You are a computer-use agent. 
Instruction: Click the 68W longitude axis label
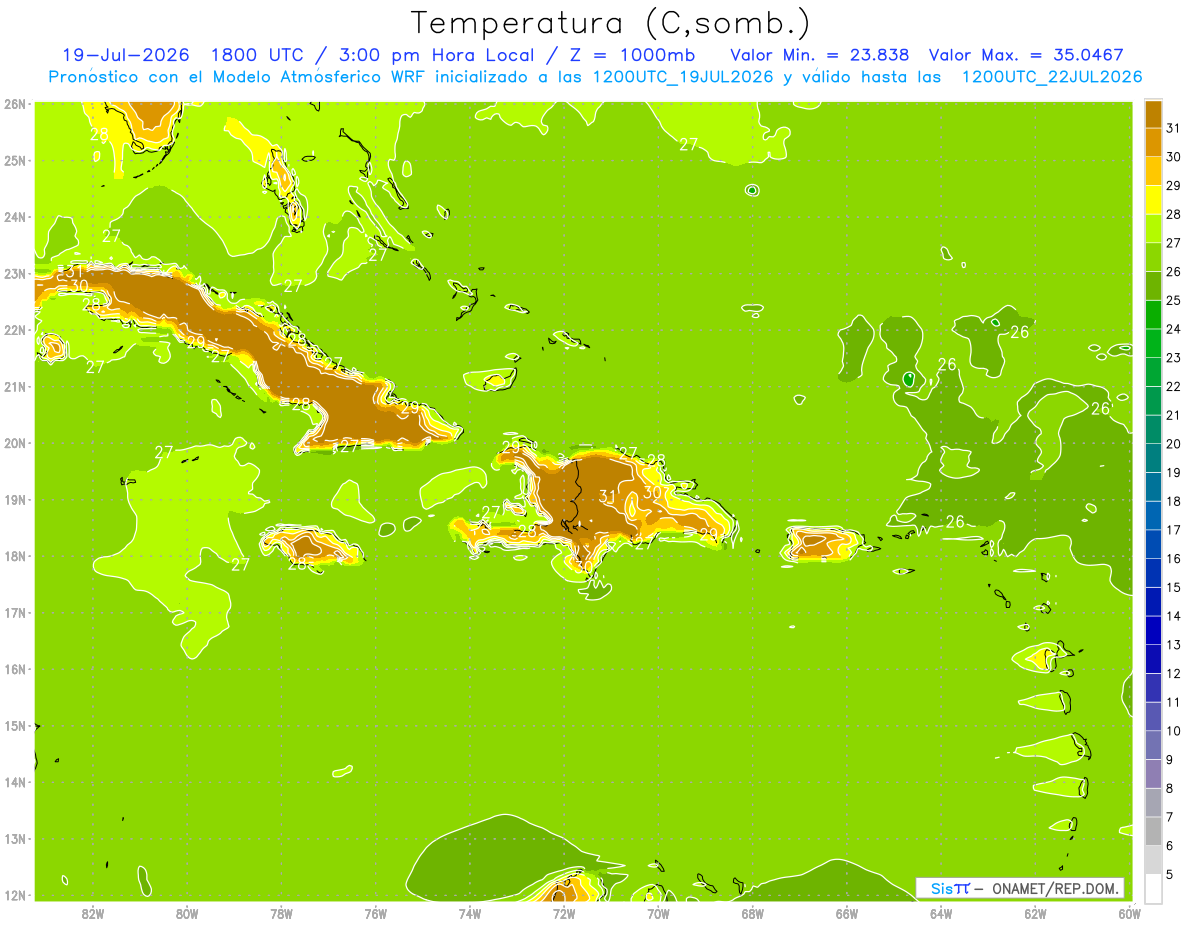(753, 913)
